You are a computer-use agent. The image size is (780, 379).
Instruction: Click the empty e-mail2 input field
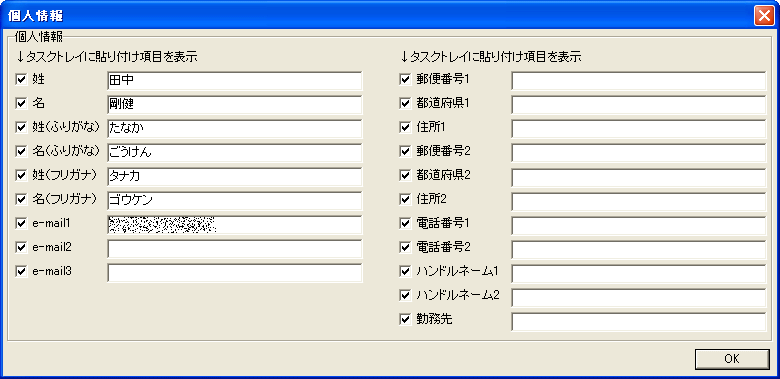click(x=234, y=249)
